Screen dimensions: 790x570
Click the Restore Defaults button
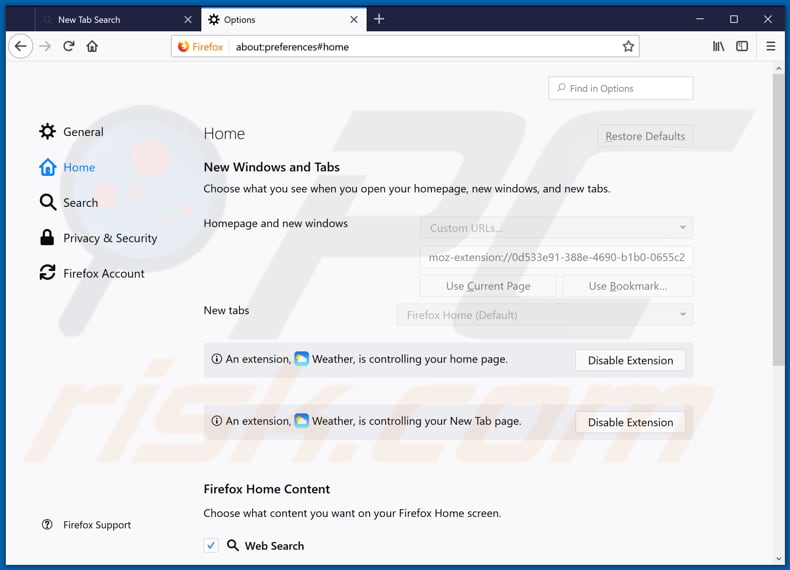pos(645,136)
